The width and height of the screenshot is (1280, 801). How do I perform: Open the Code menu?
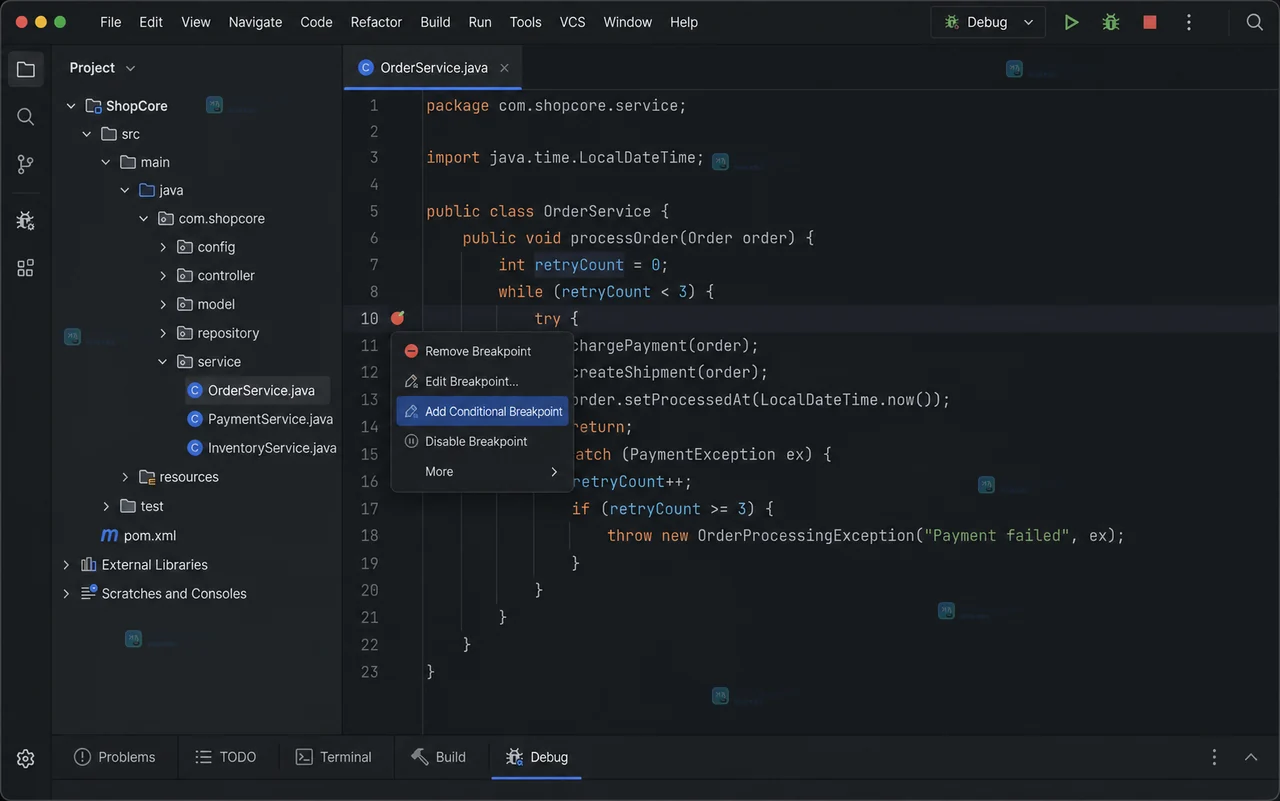317,22
